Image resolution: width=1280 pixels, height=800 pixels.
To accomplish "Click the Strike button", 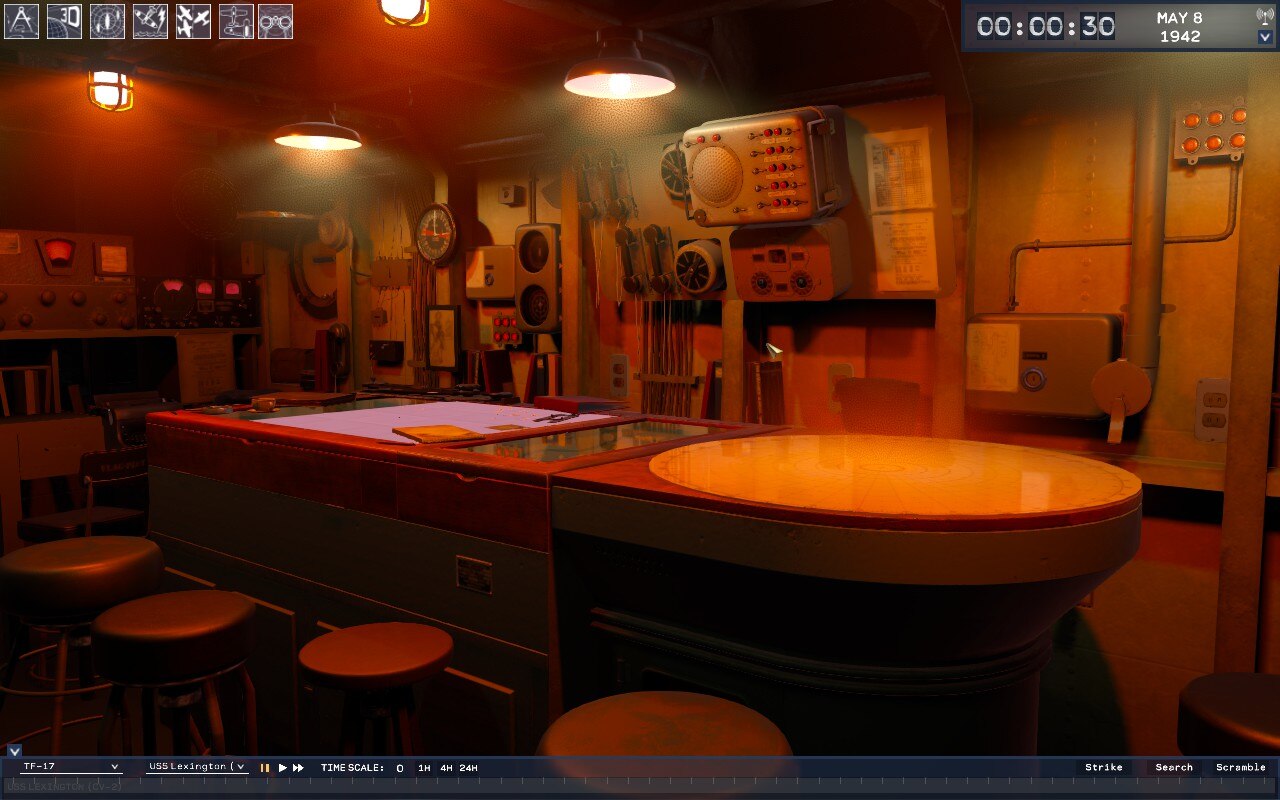I will pos(1104,767).
